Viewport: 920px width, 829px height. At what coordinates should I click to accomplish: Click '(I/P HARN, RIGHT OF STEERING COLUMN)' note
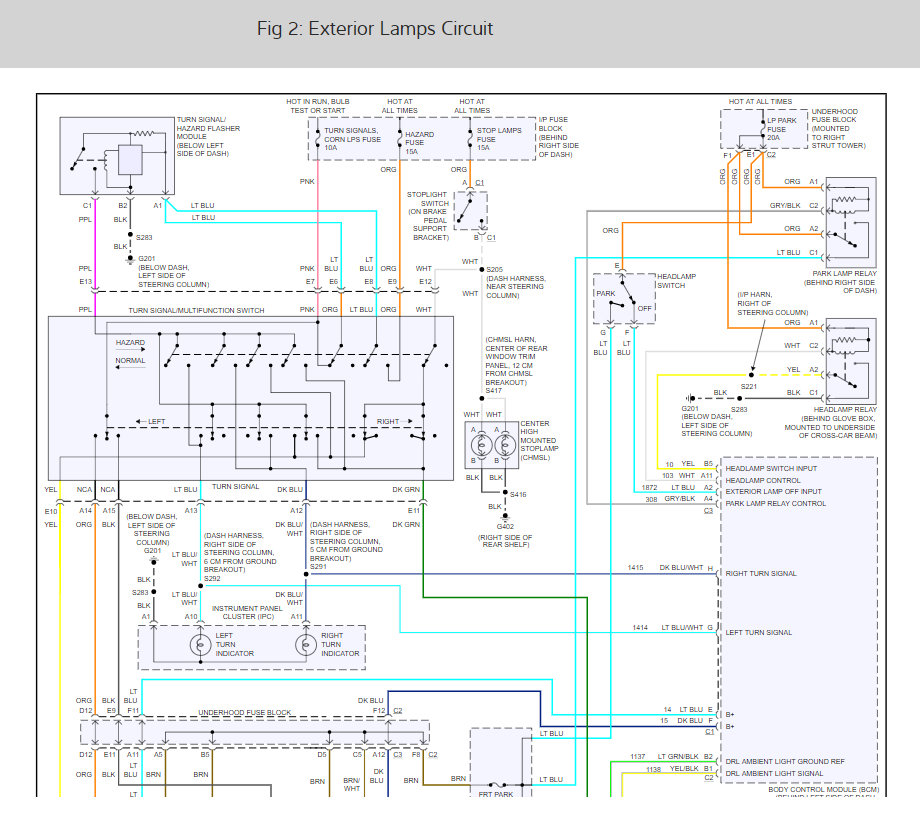(x=773, y=304)
